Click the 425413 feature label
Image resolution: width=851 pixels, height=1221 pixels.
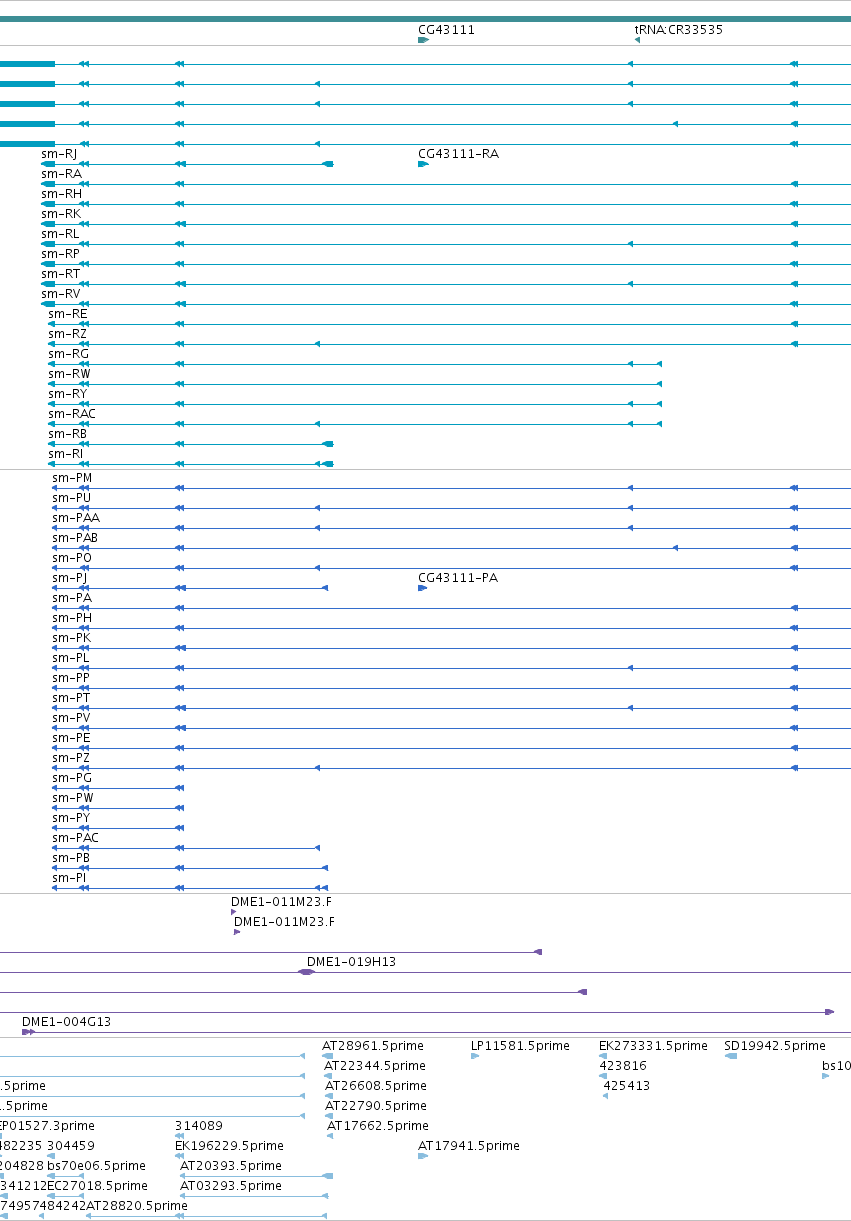coord(627,1086)
